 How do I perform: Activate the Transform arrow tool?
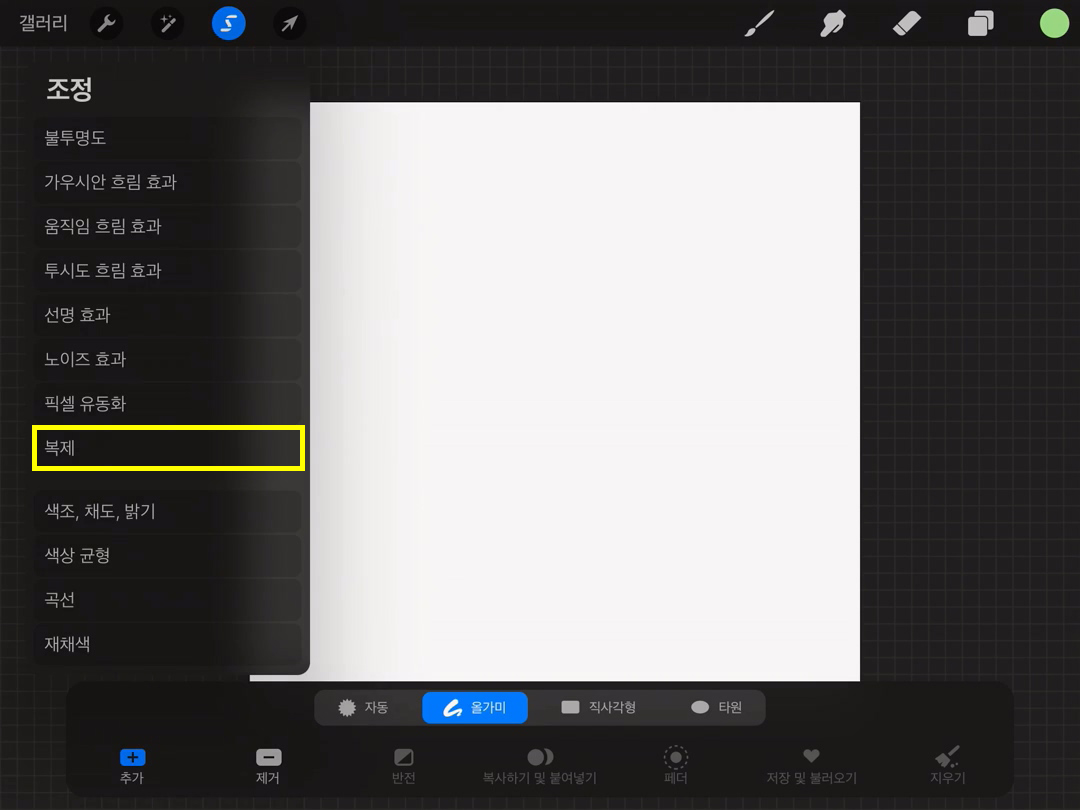tap(289, 23)
